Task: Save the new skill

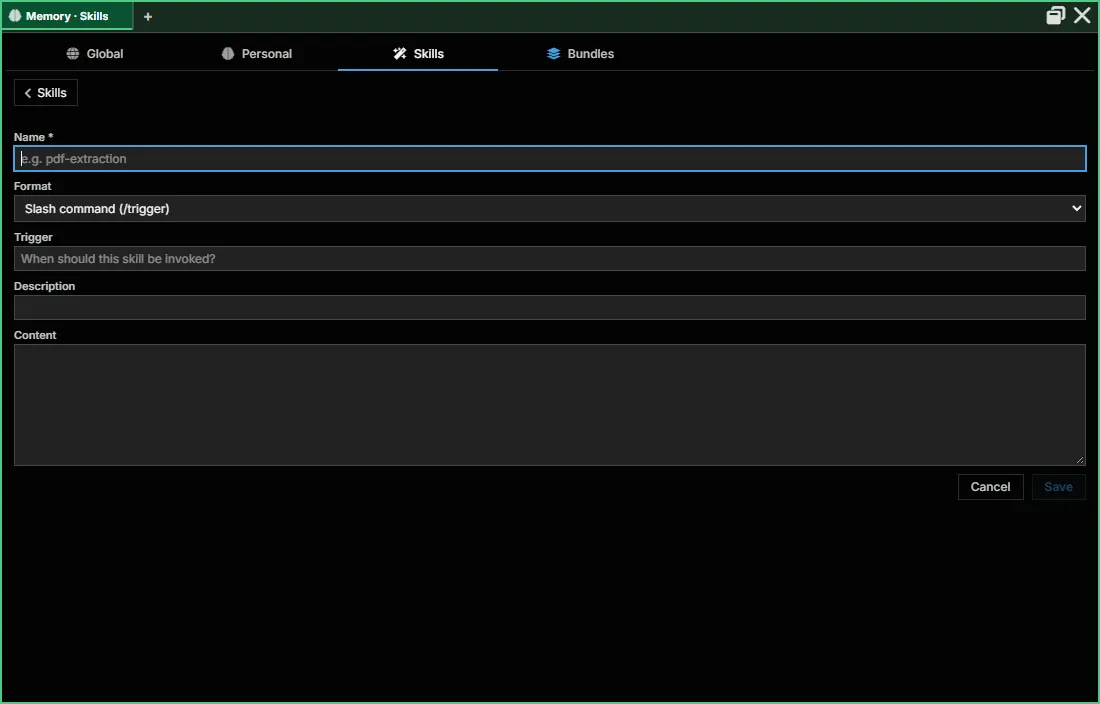Action: pos(1059,487)
